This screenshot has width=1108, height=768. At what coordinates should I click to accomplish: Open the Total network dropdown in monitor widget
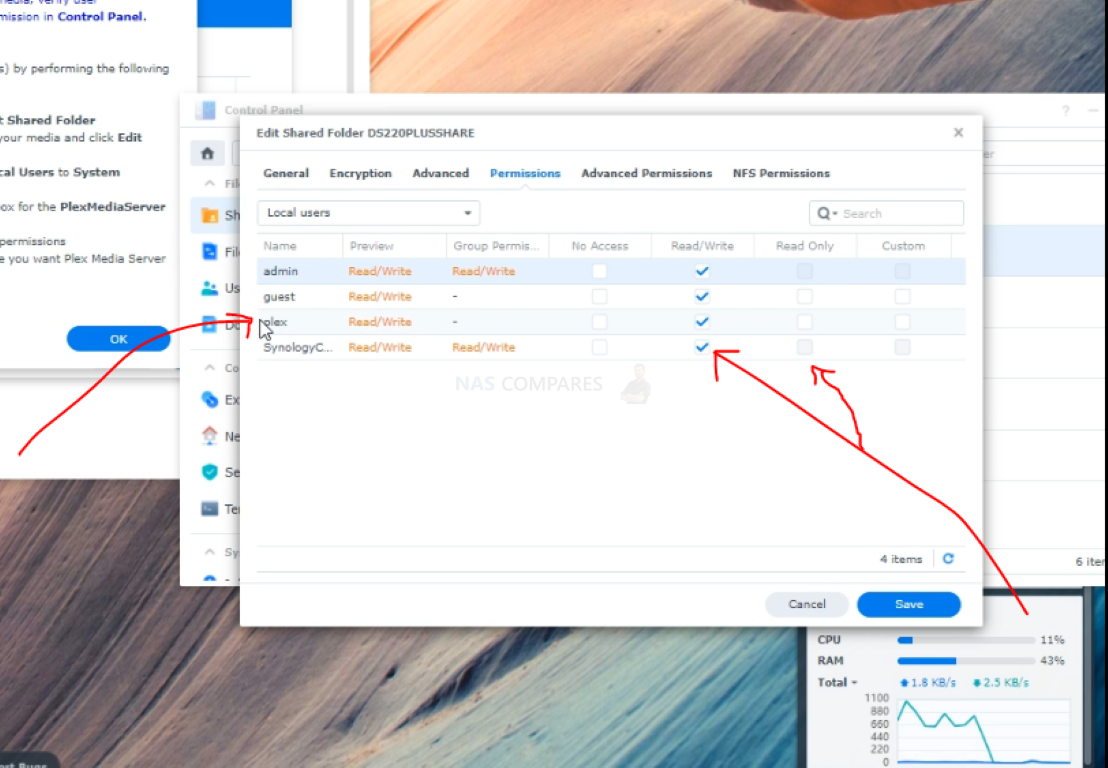click(x=837, y=683)
